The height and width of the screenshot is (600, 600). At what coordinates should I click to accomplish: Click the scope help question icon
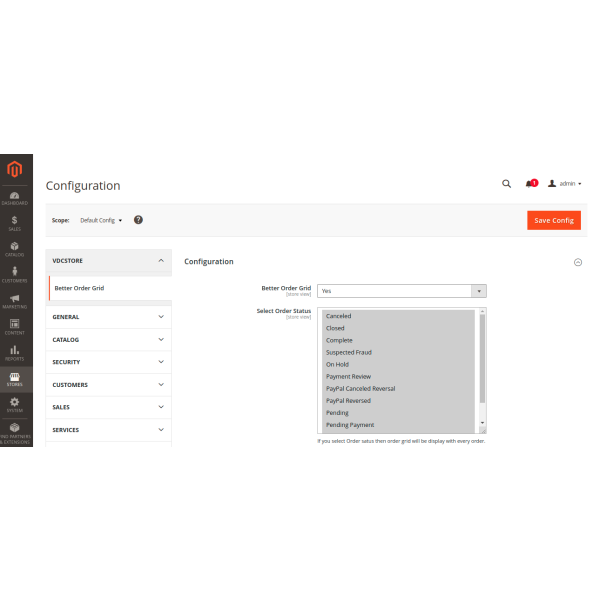[138, 220]
